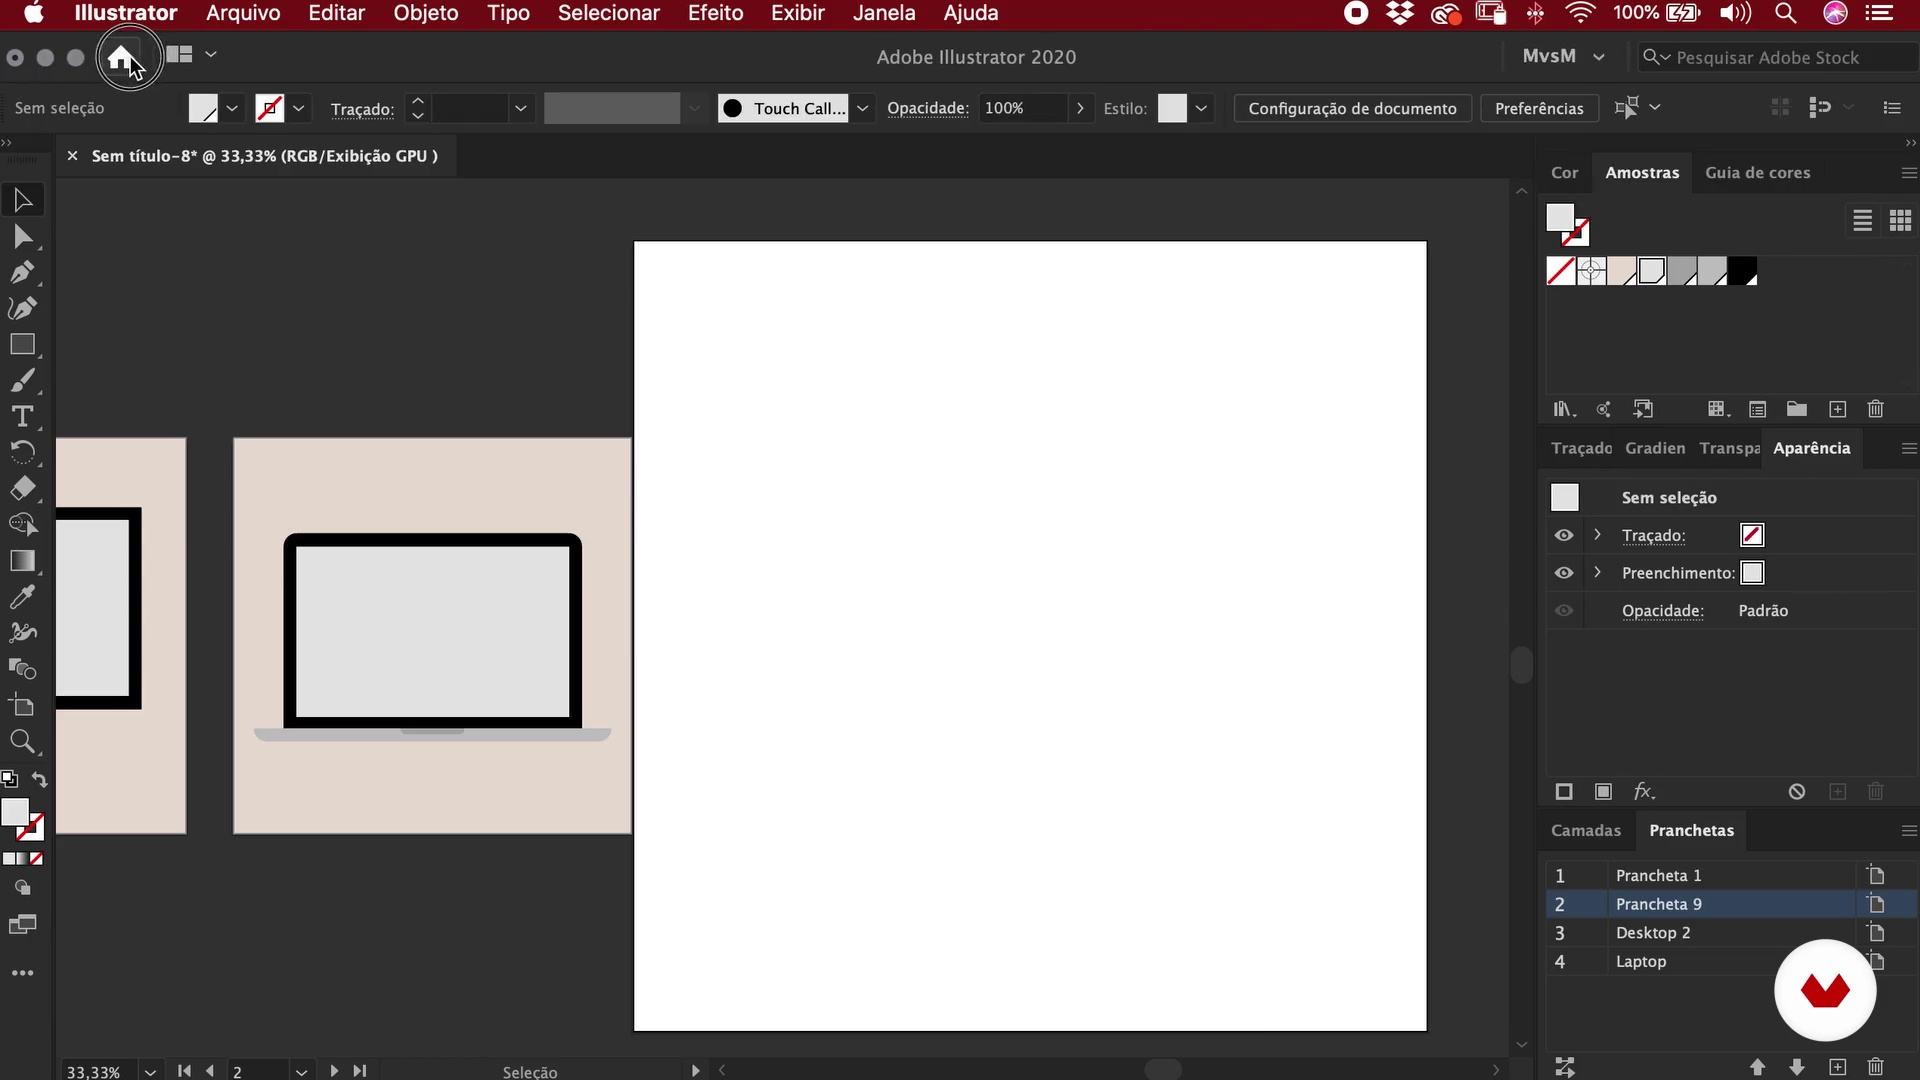Select the Selection tool arrow

coord(22,201)
